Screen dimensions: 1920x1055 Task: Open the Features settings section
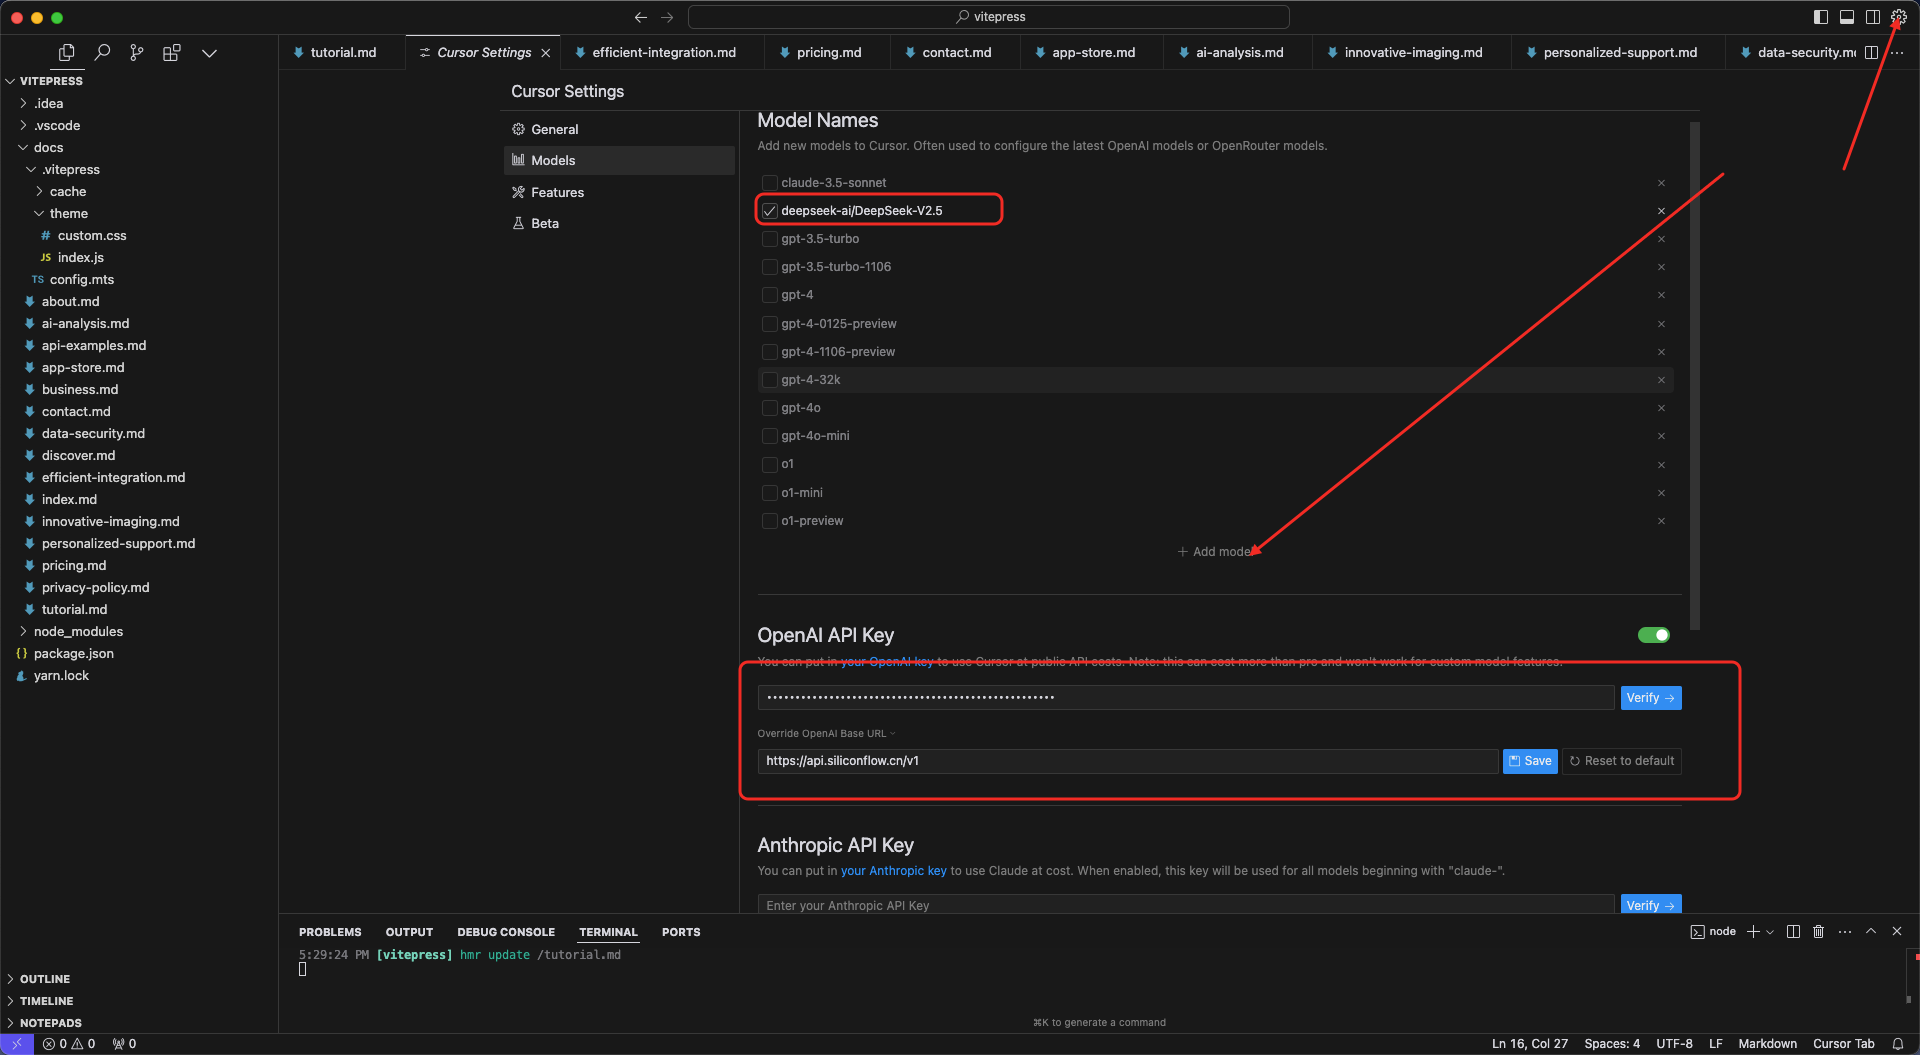click(x=557, y=192)
